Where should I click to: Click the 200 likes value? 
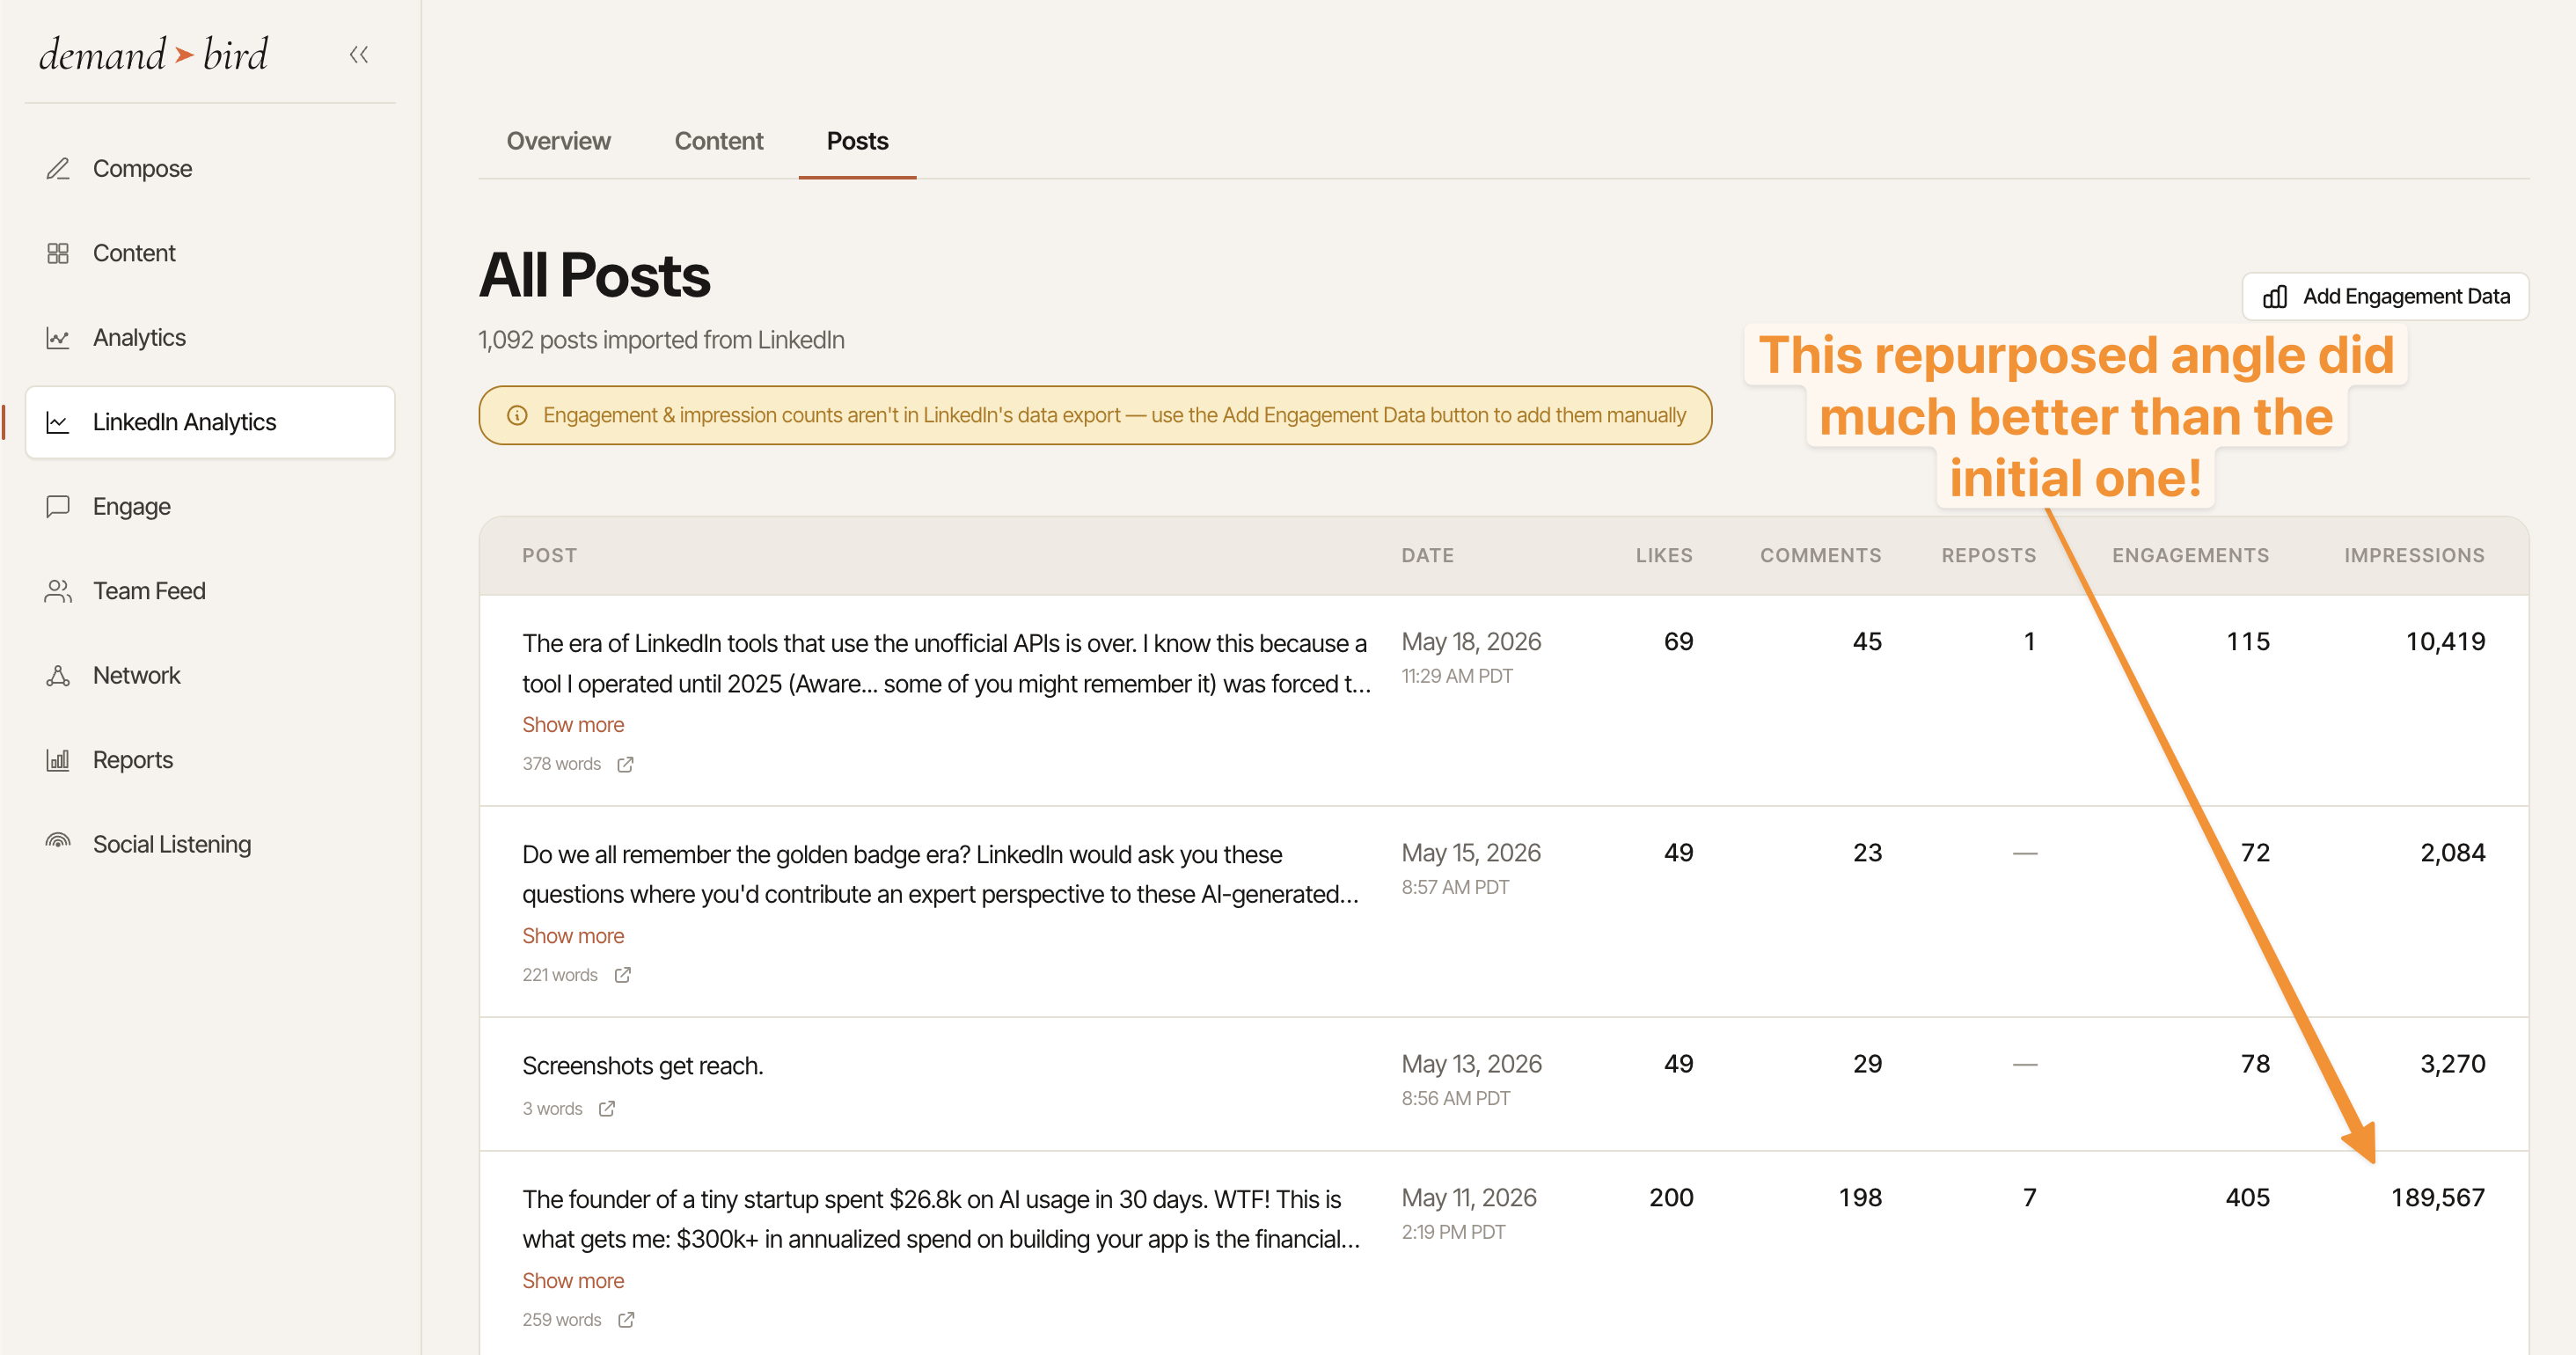point(1671,1197)
